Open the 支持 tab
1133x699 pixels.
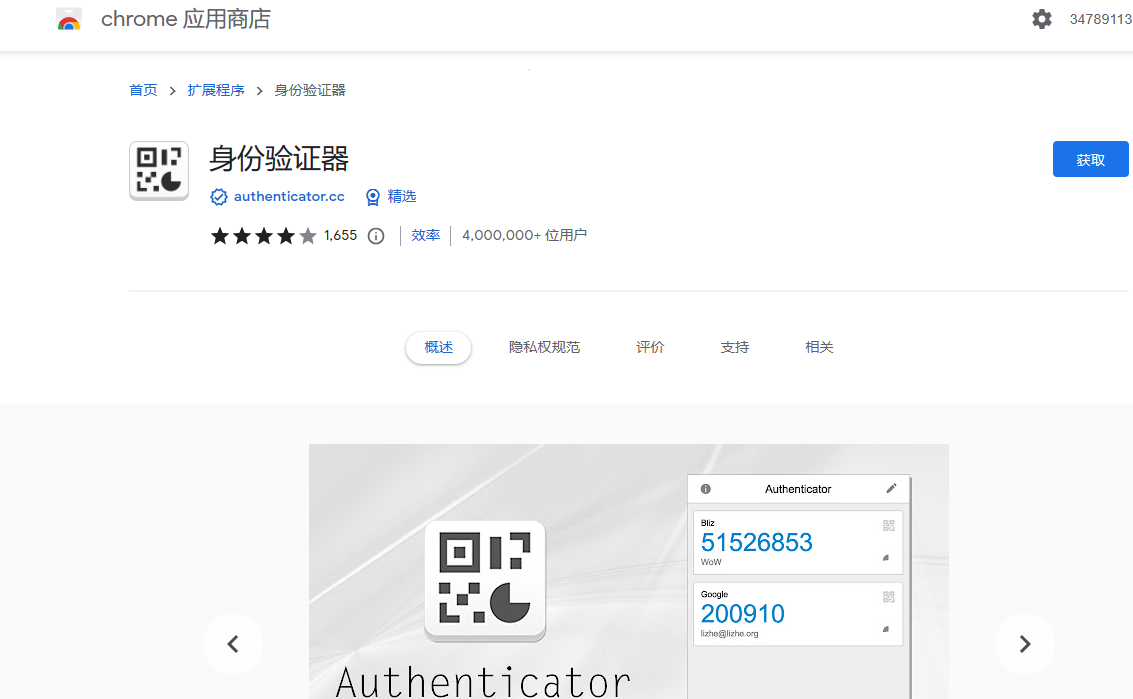[735, 348]
